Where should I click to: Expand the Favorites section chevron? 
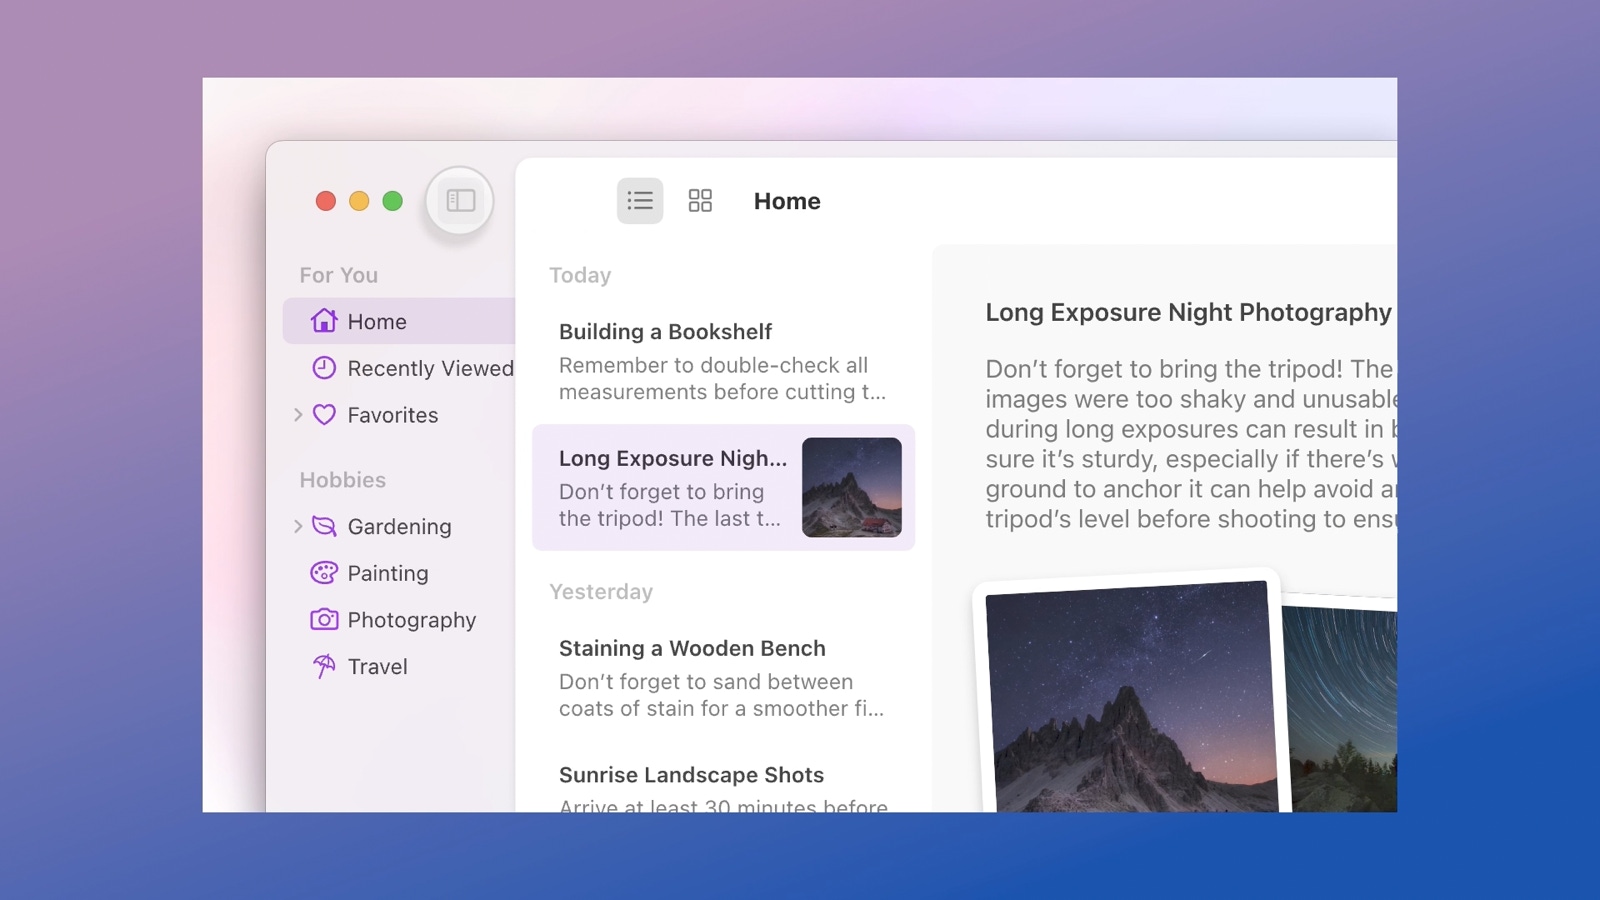coord(298,415)
